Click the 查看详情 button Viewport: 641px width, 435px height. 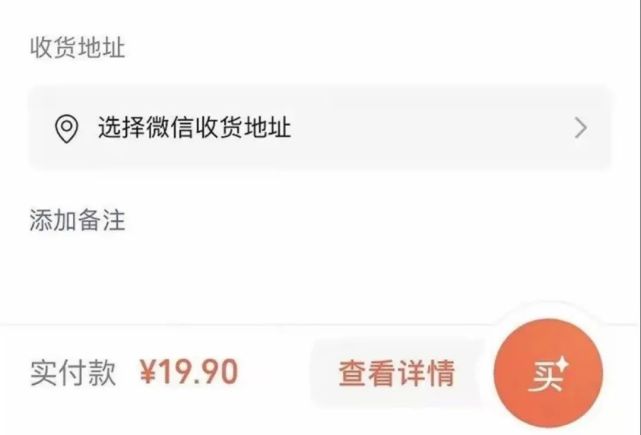click(397, 373)
